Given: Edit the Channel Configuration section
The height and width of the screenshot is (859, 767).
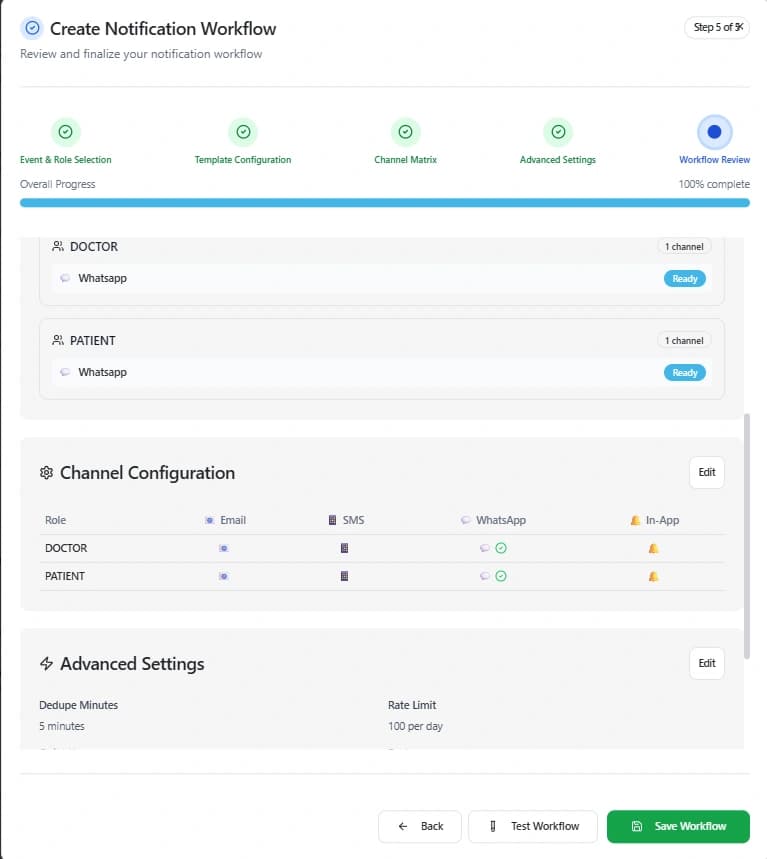Looking at the screenshot, I should 707,472.
